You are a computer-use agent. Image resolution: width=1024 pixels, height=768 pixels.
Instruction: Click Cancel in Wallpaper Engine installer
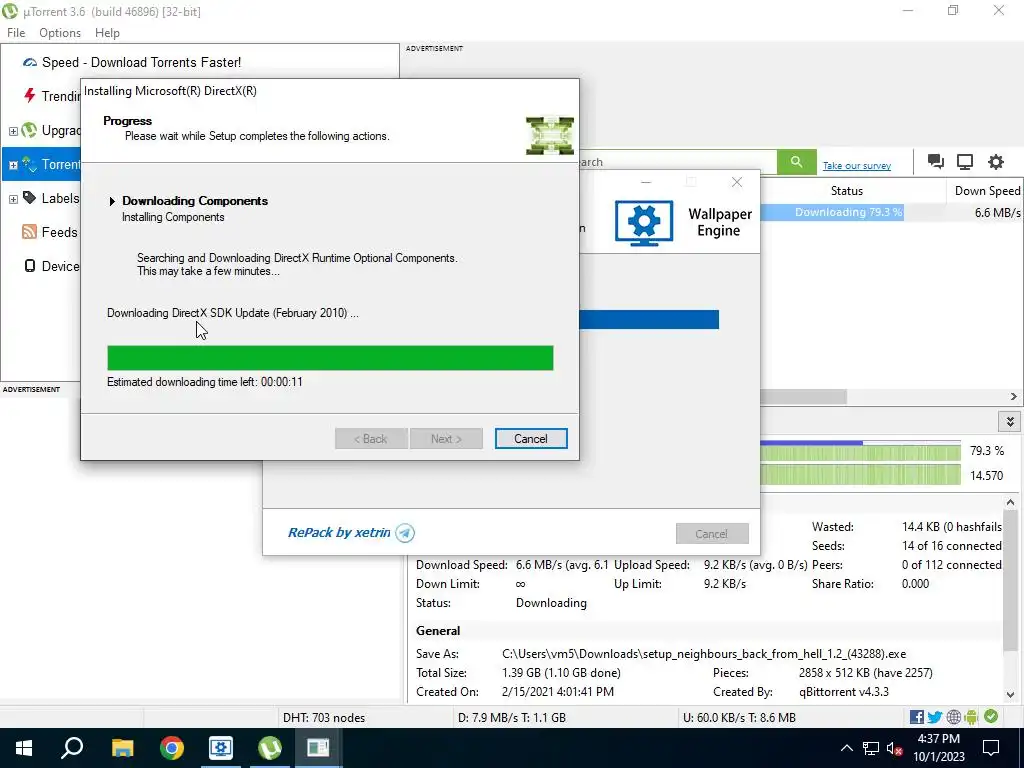click(712, 534)
